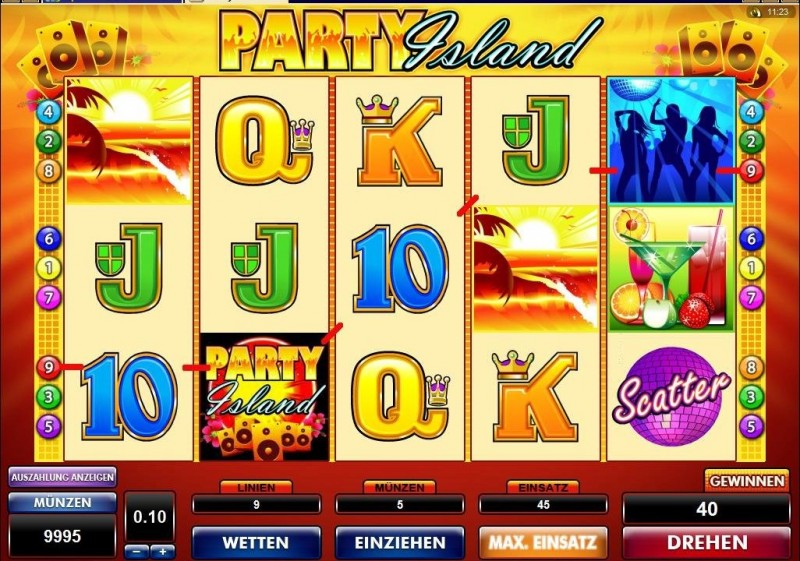Select payline 6 marker on left side
800x561 pixels.
coord(48,238)
